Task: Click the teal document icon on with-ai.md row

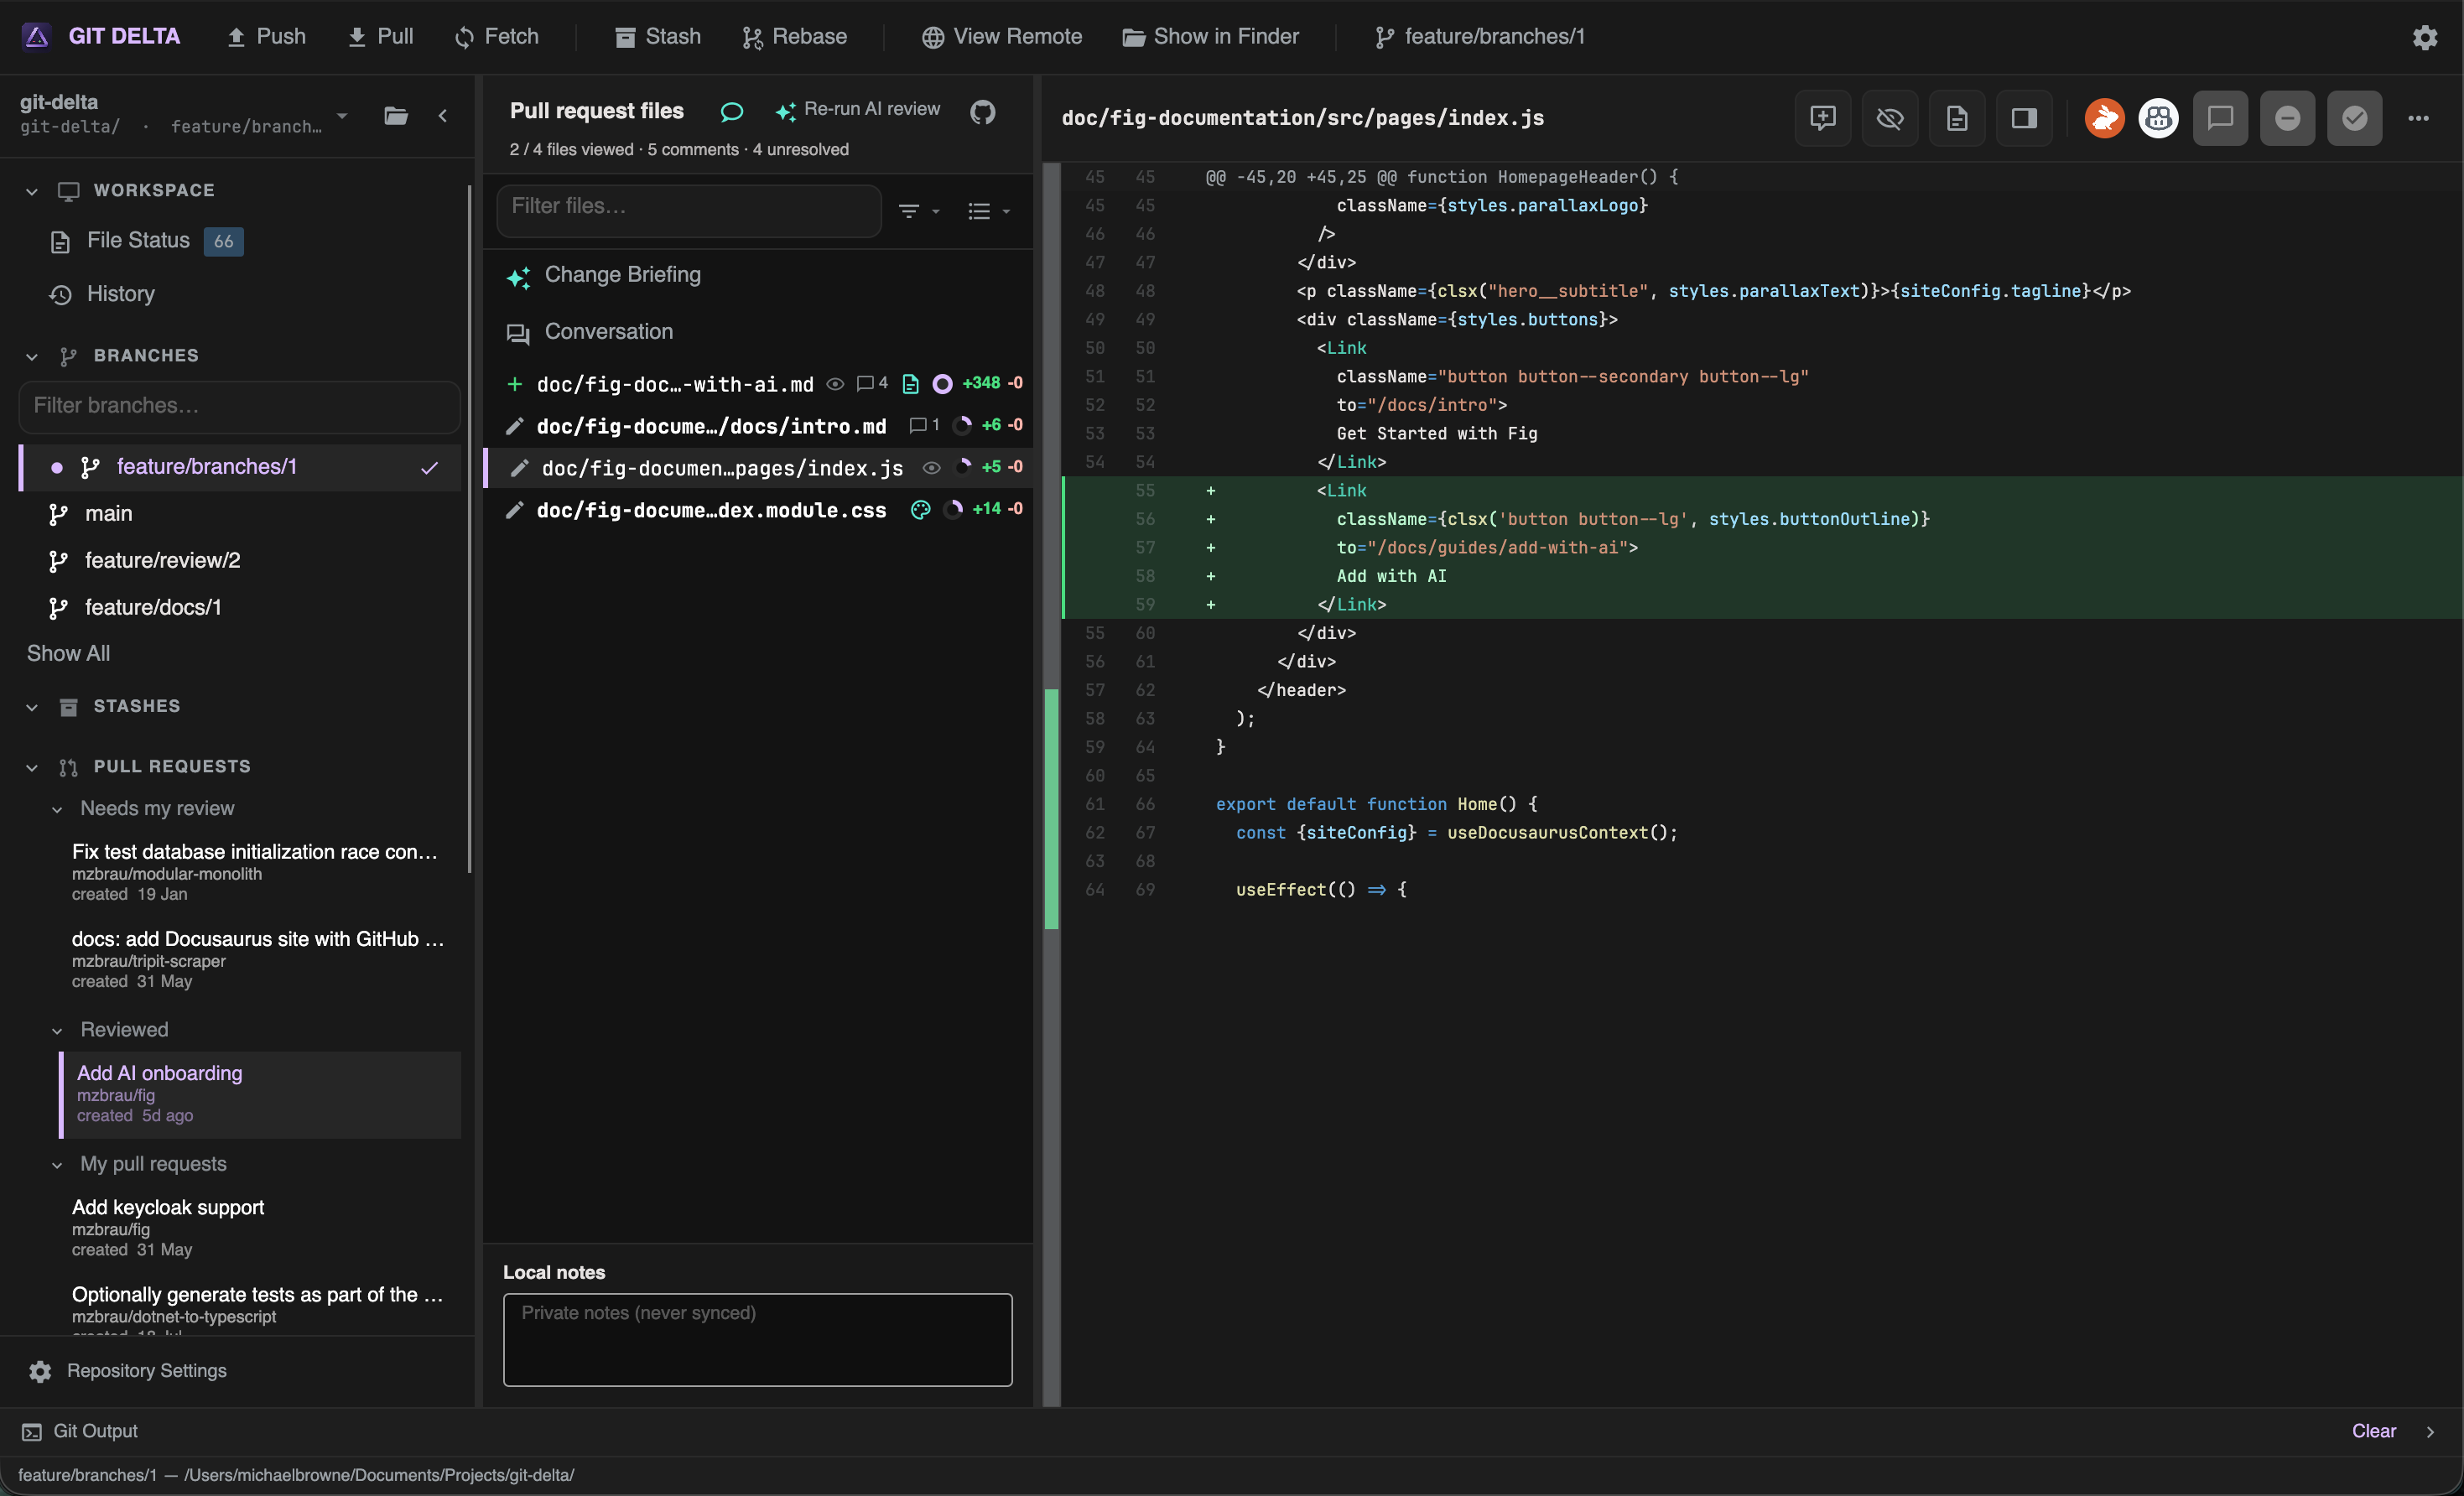Action: (910, 384)
